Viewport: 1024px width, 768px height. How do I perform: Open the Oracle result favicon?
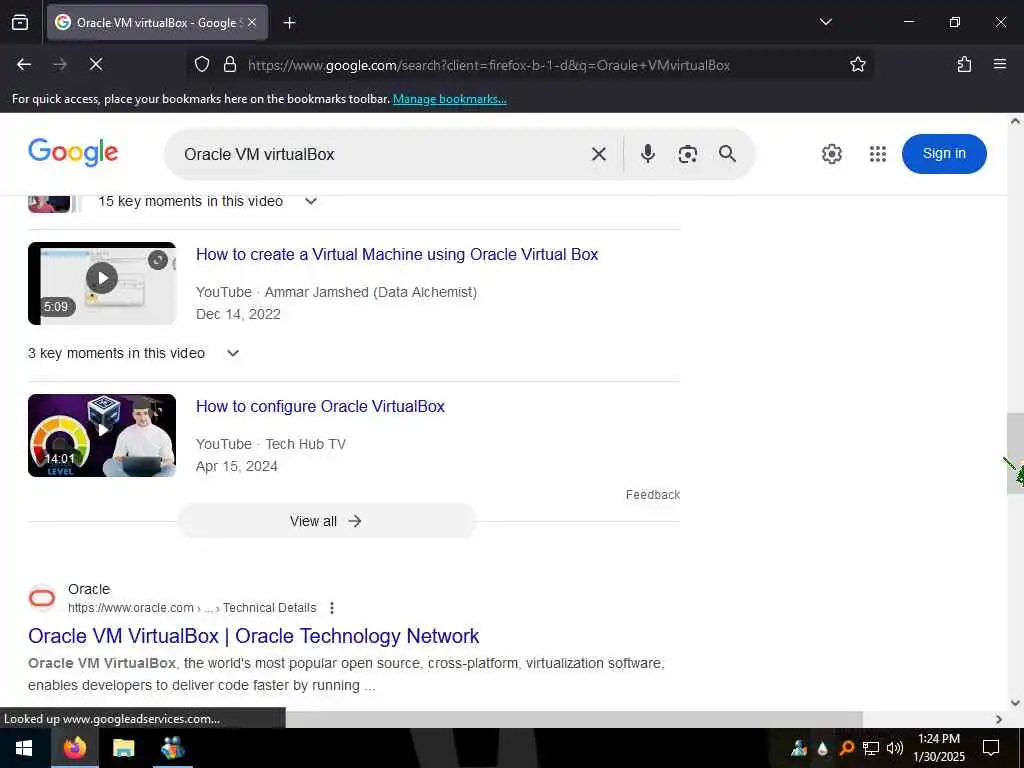pyautogui.click(x=42, y=598)
